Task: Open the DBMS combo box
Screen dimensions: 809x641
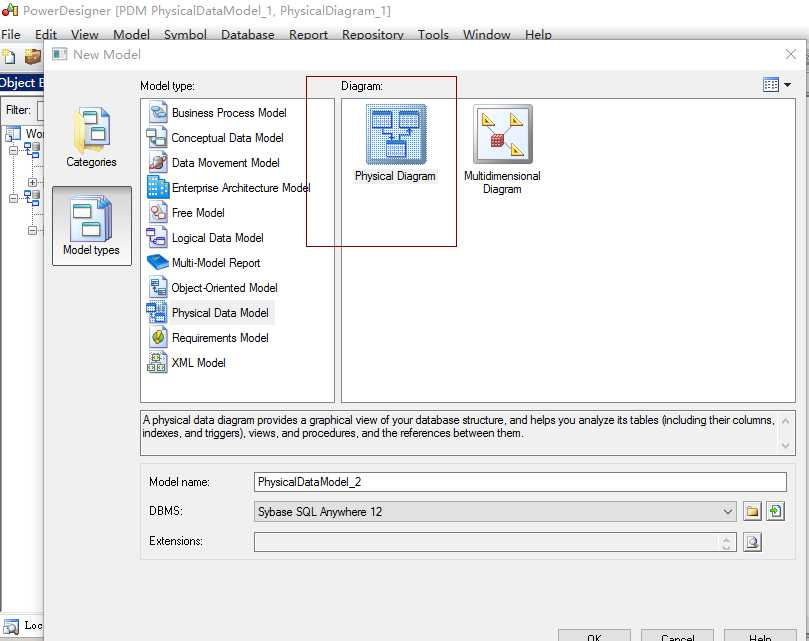Action: coord(495,511)
